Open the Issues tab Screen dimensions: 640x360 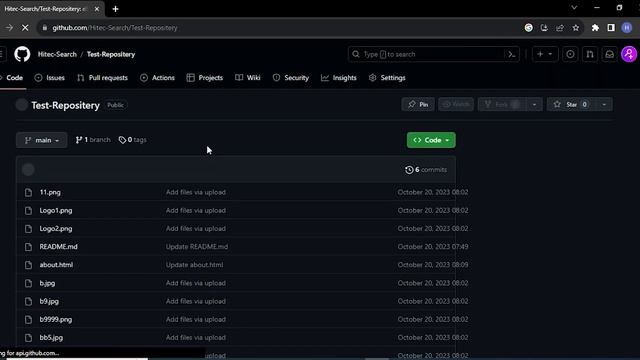50,78
